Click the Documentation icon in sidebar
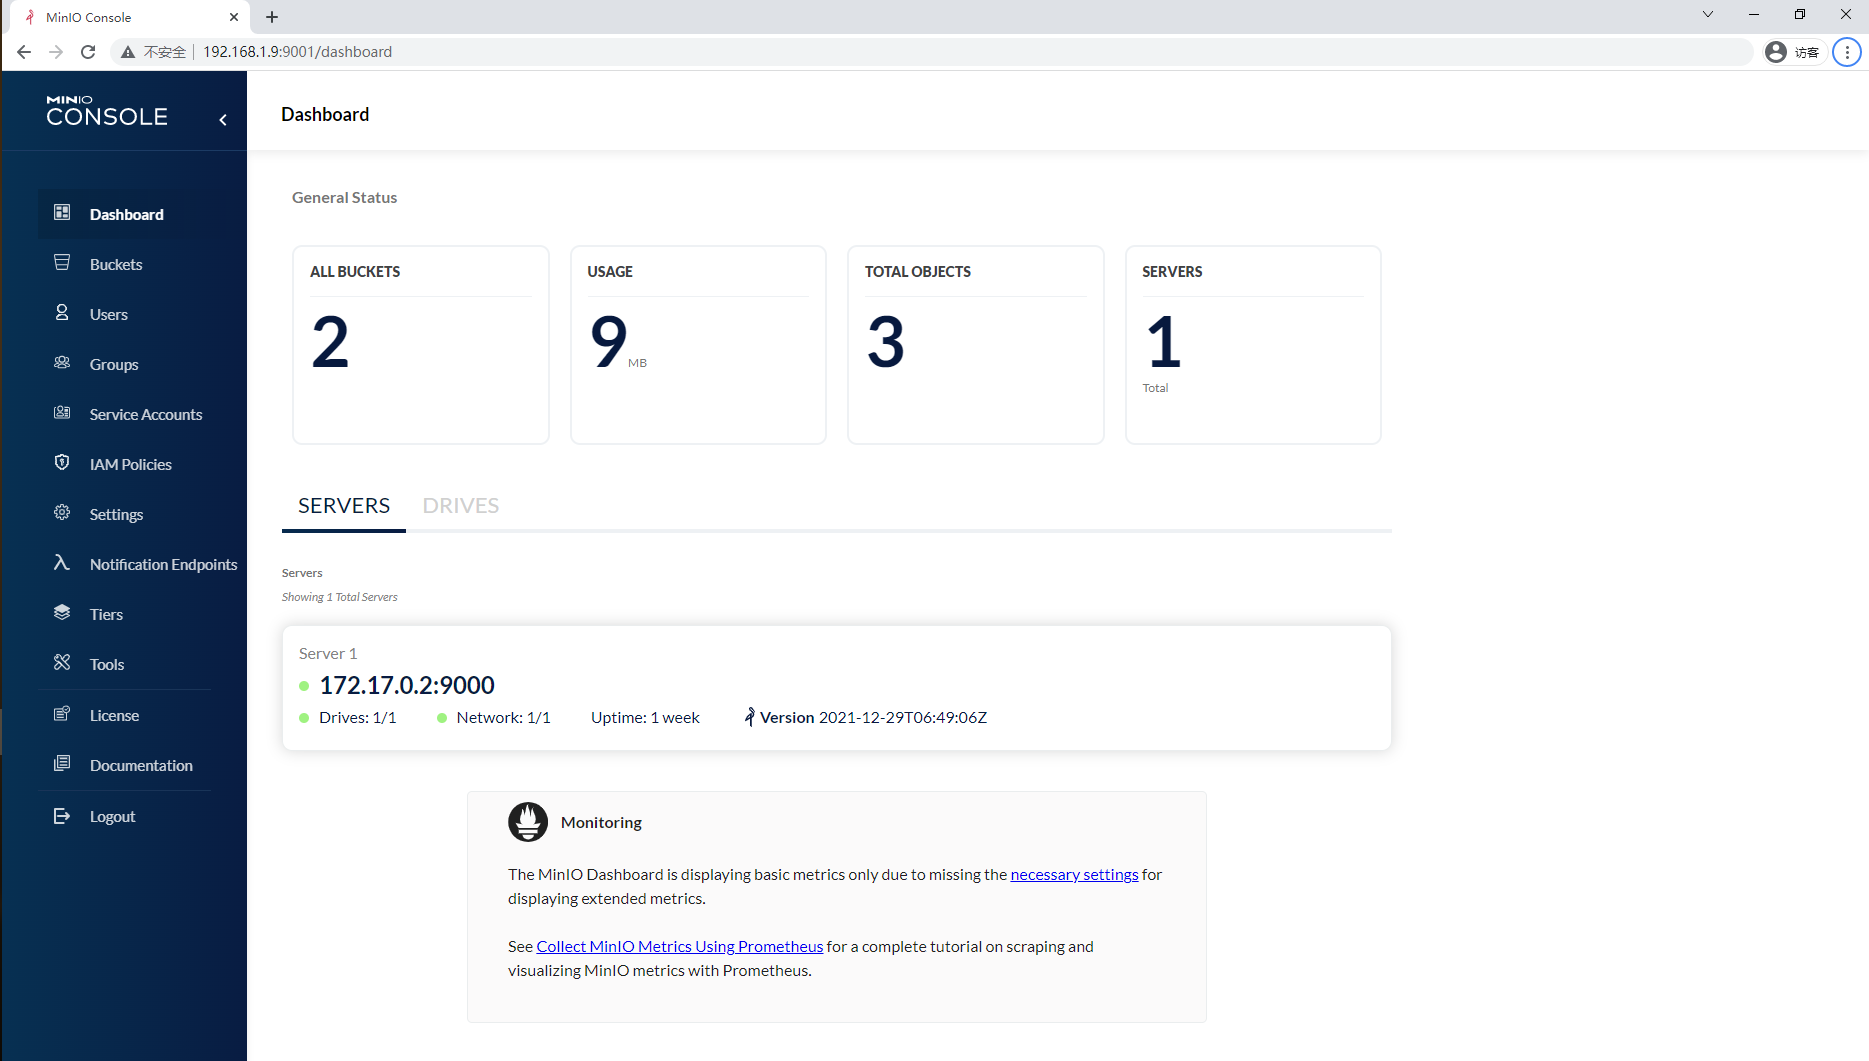Screen dimensions: 1869x1061 (x=62, y=763)
